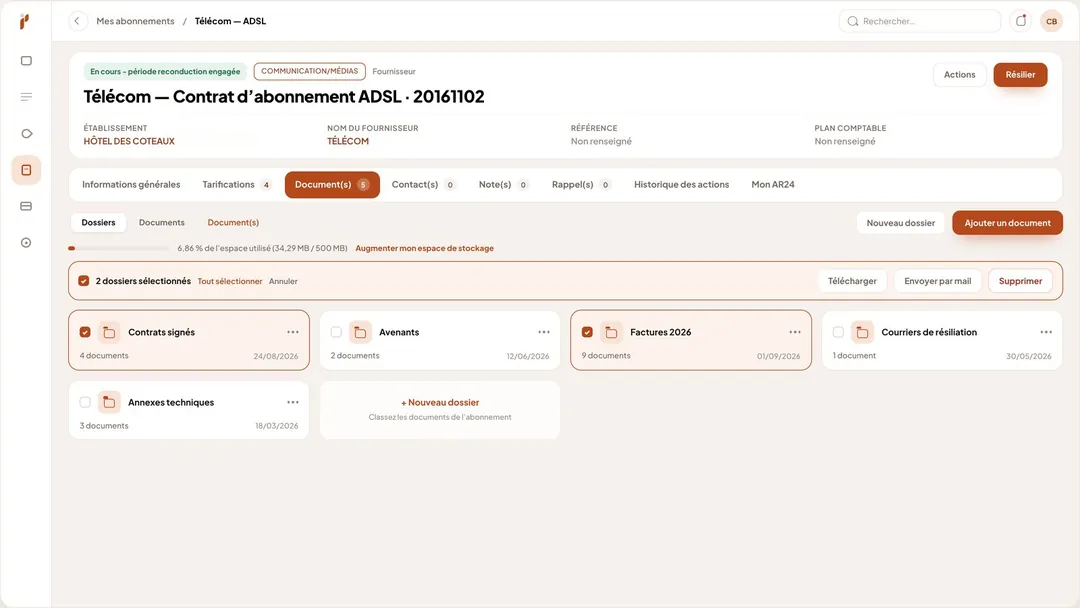Viewport: 1080px width, 608px height.
Task: Select the Dossiers sub-tab
Action: point(98,222)
